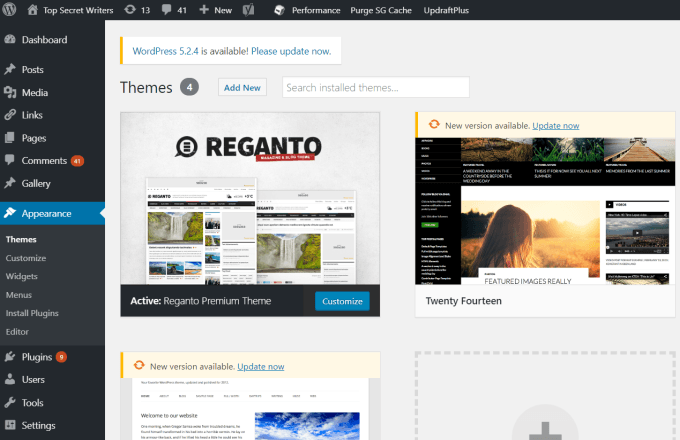Click the plus icon next to New

(204, 10)
